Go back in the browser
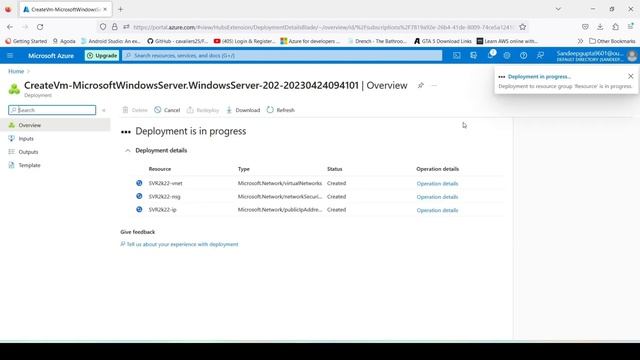The image size is (640, 360). (10, 27)
